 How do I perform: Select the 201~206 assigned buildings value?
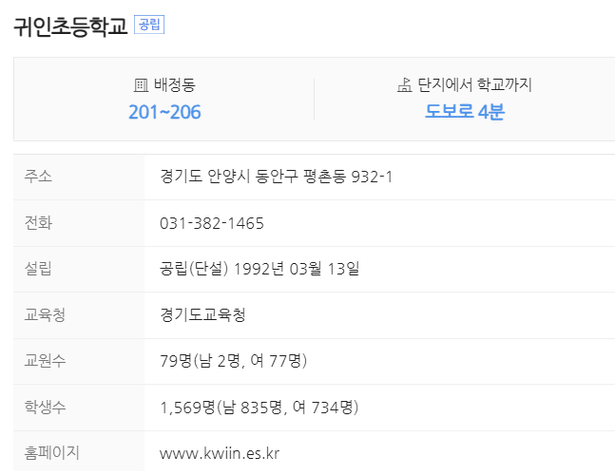165,112
